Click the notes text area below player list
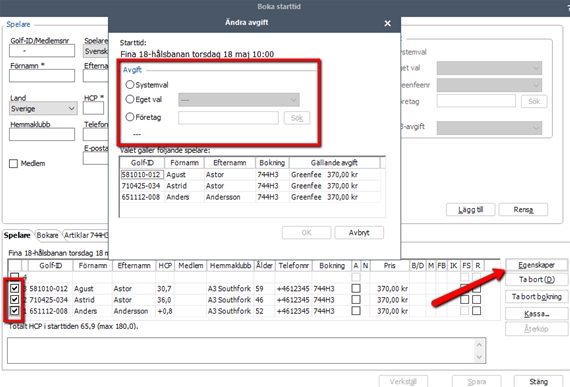 [240, 351]
